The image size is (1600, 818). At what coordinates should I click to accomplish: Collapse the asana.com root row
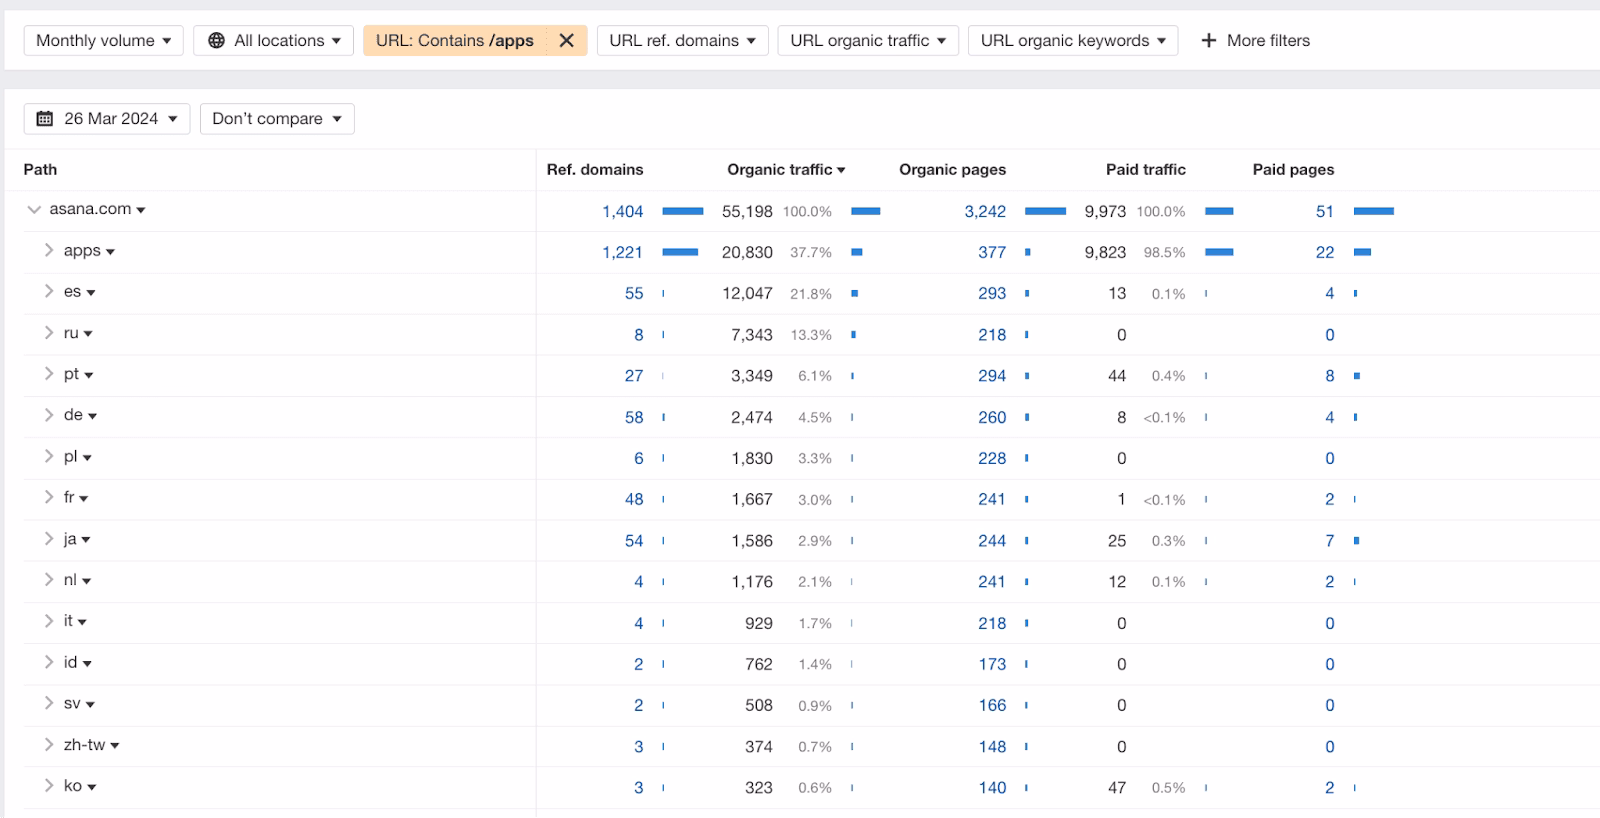(34, 210)
